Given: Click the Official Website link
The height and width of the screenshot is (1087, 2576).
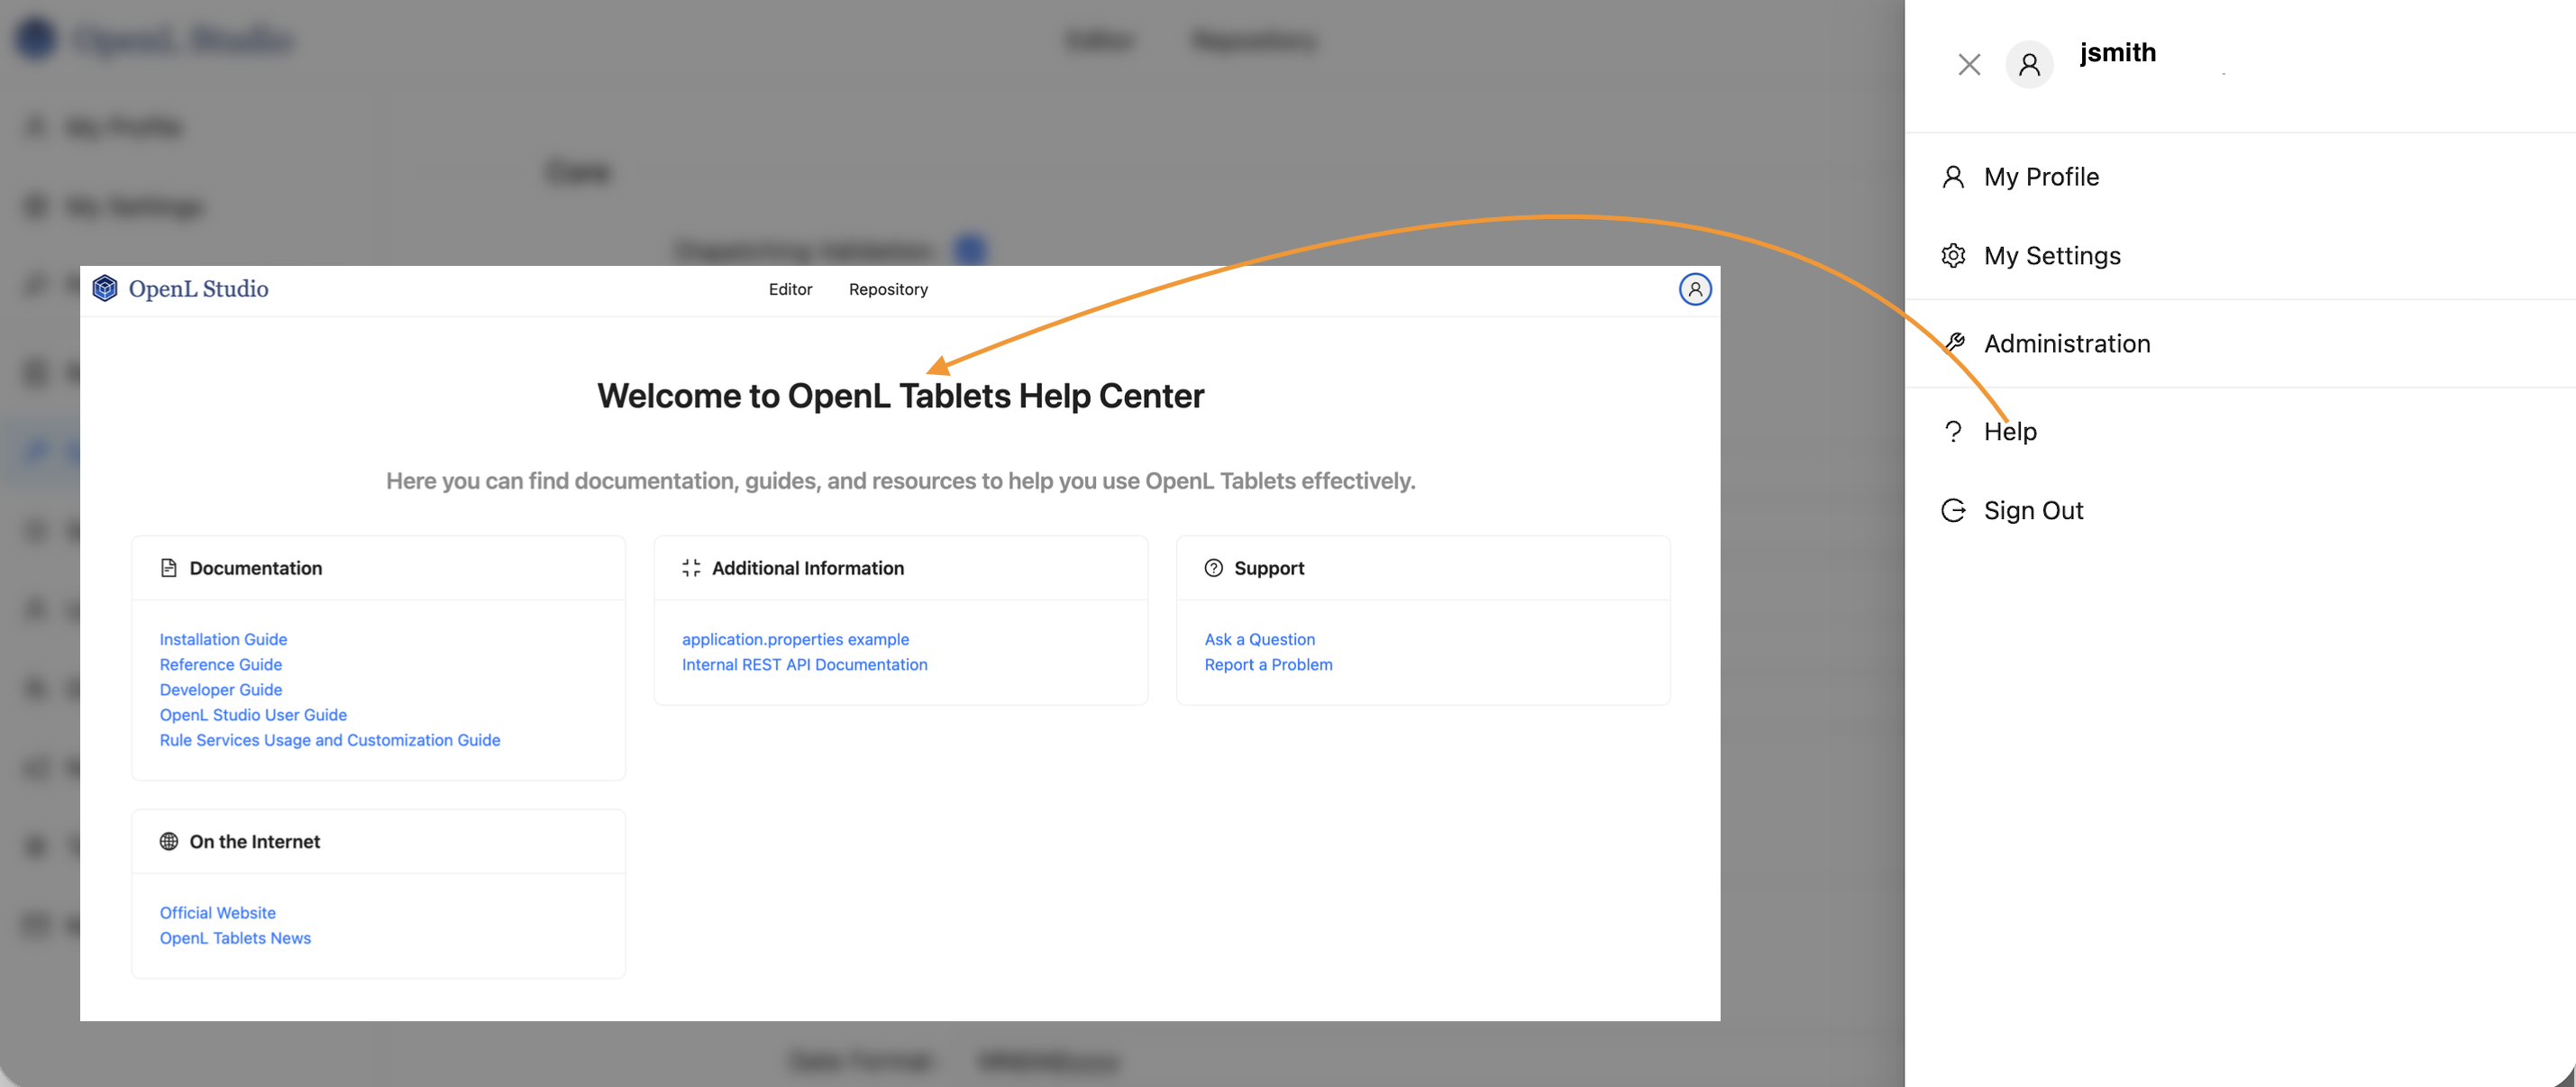Looking at the screenshot, I should pos(218,912).
